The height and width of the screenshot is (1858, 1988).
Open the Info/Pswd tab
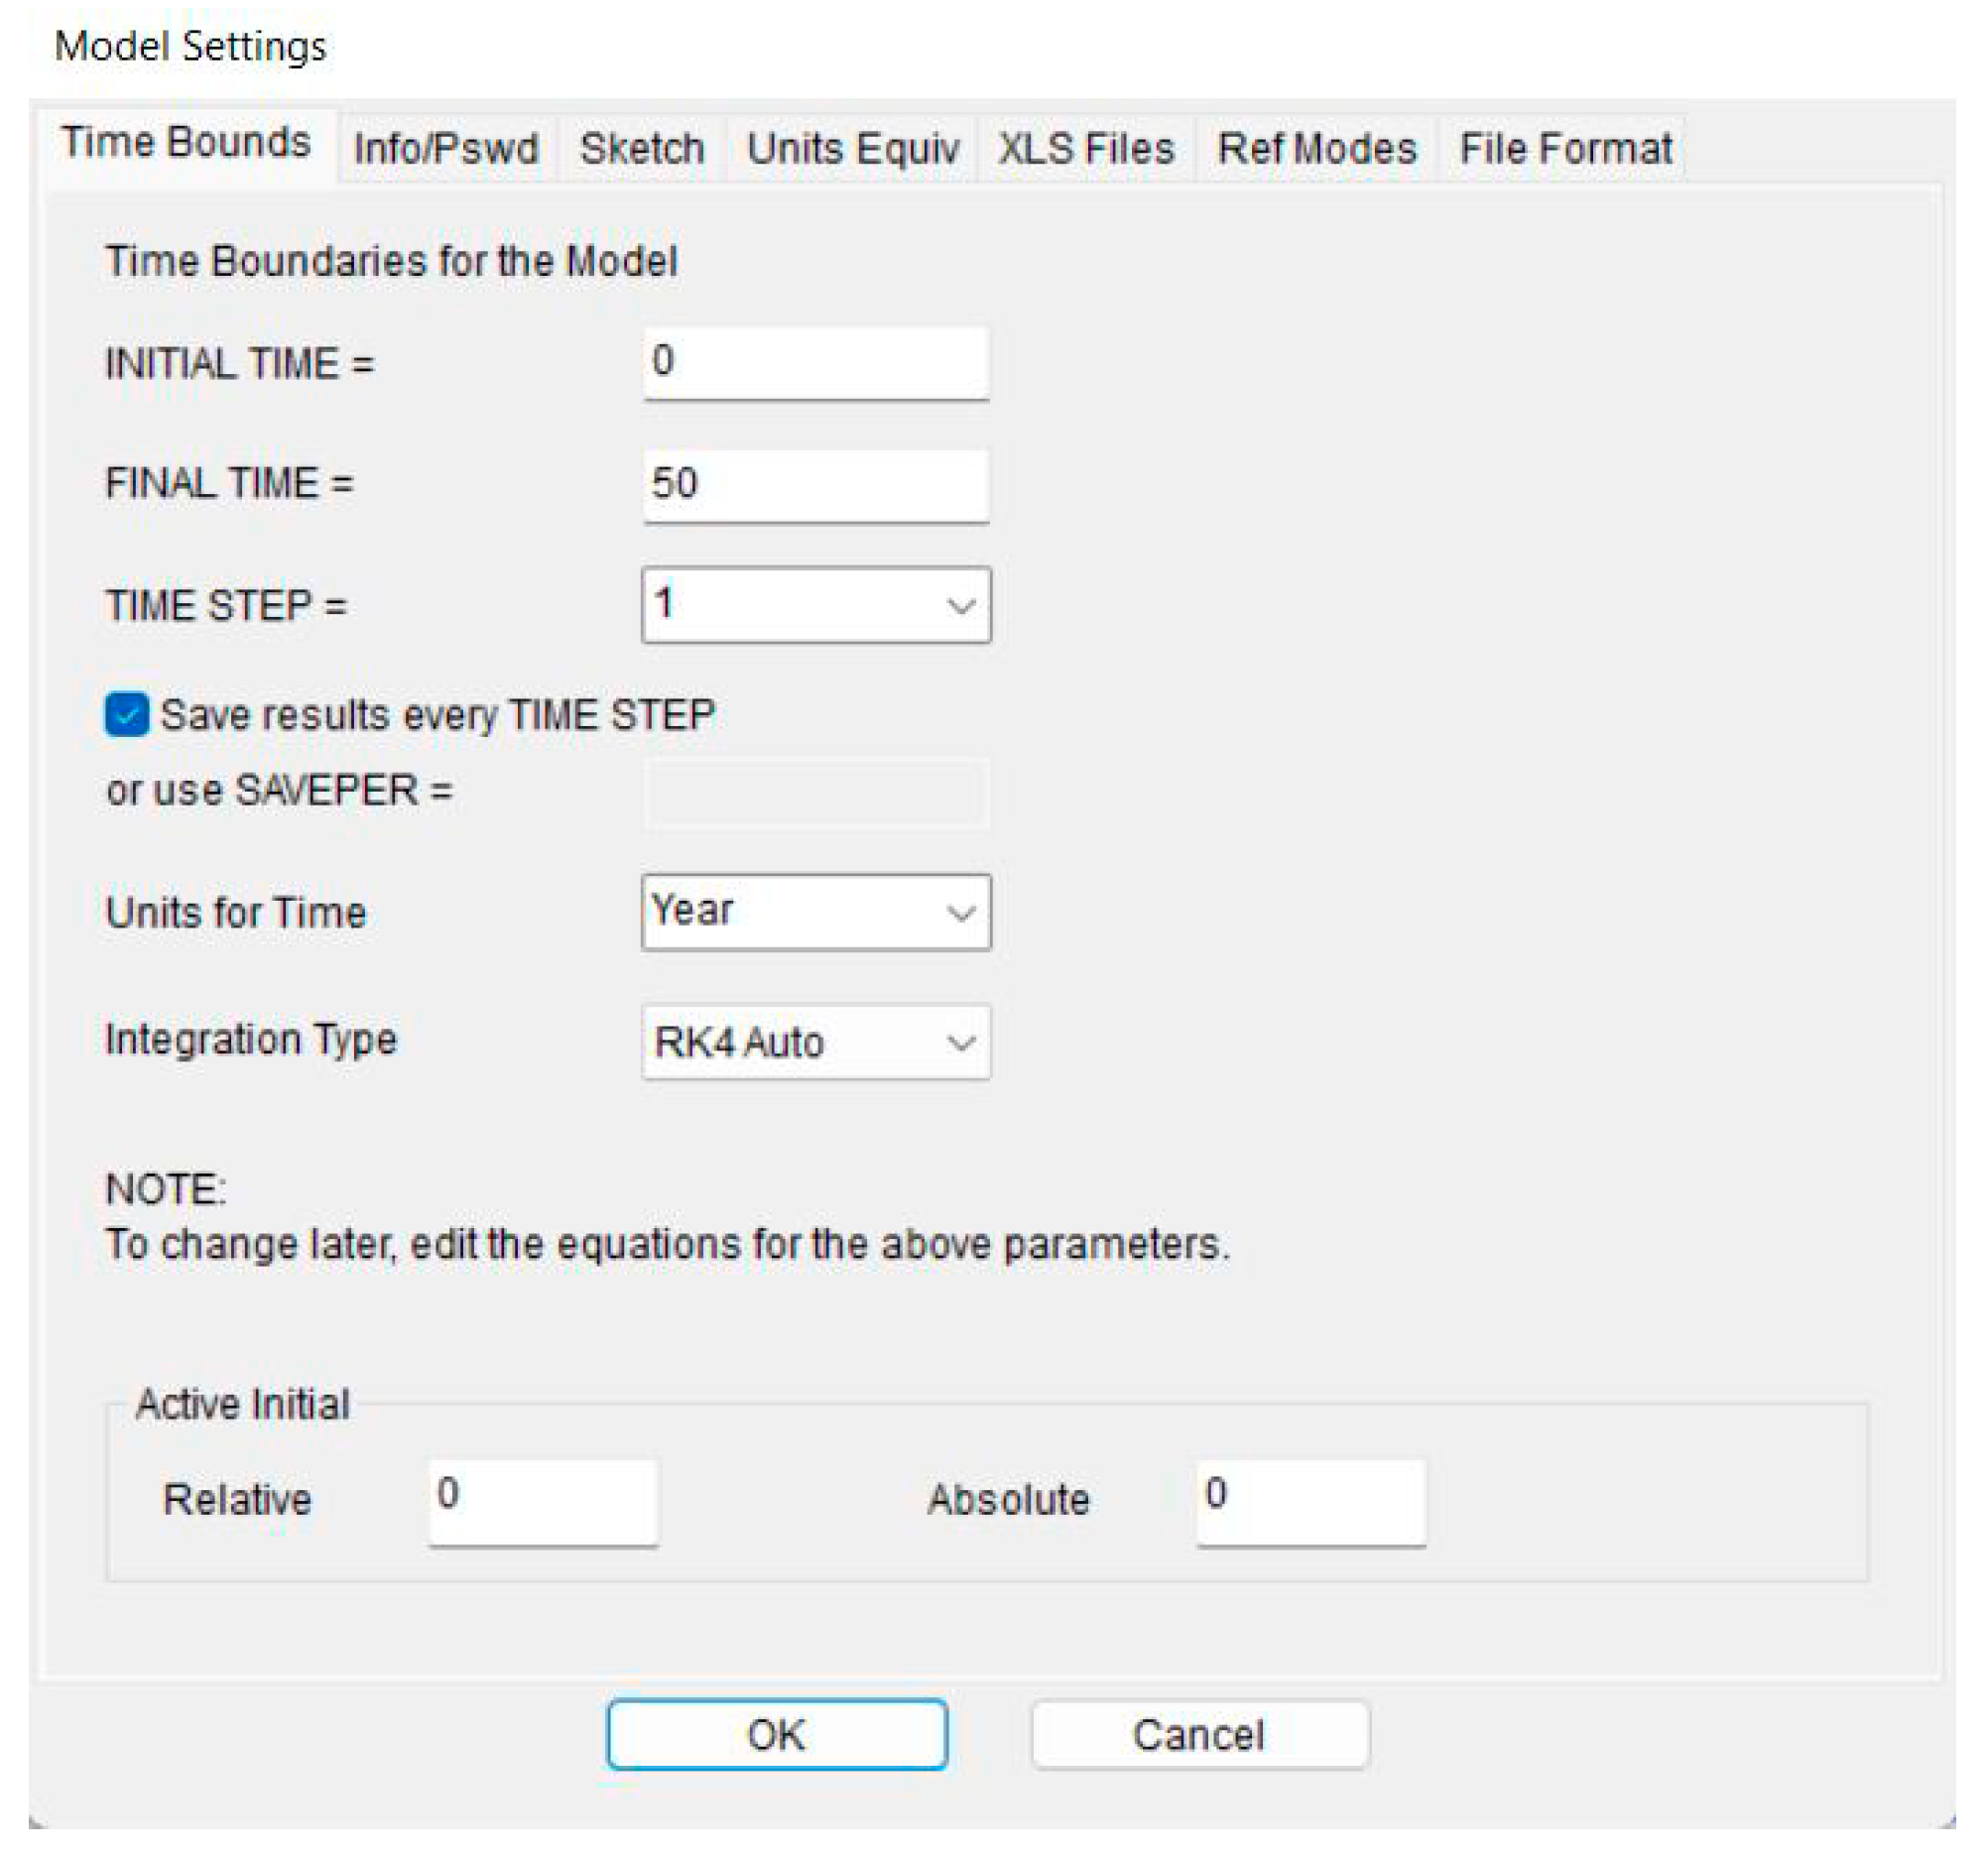(446, 149)
